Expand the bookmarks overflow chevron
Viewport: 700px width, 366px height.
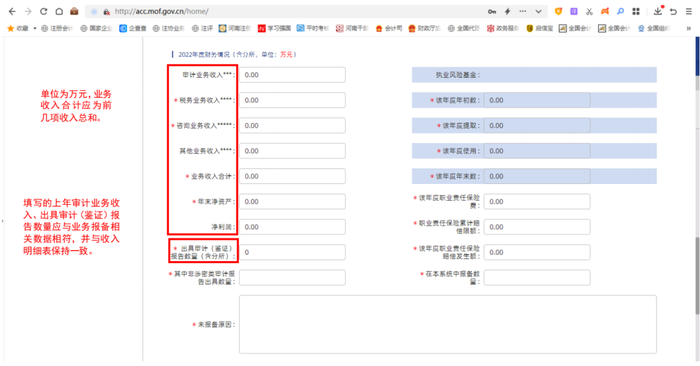point(688,28)
